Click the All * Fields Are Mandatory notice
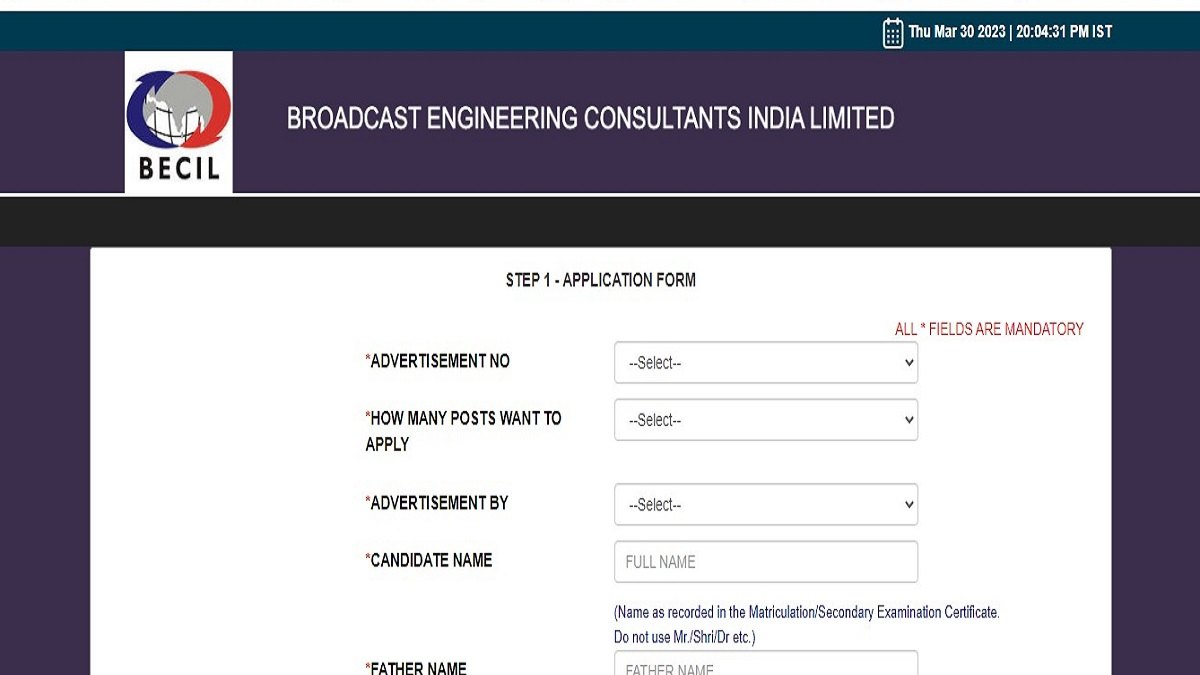 coord(989,329)
